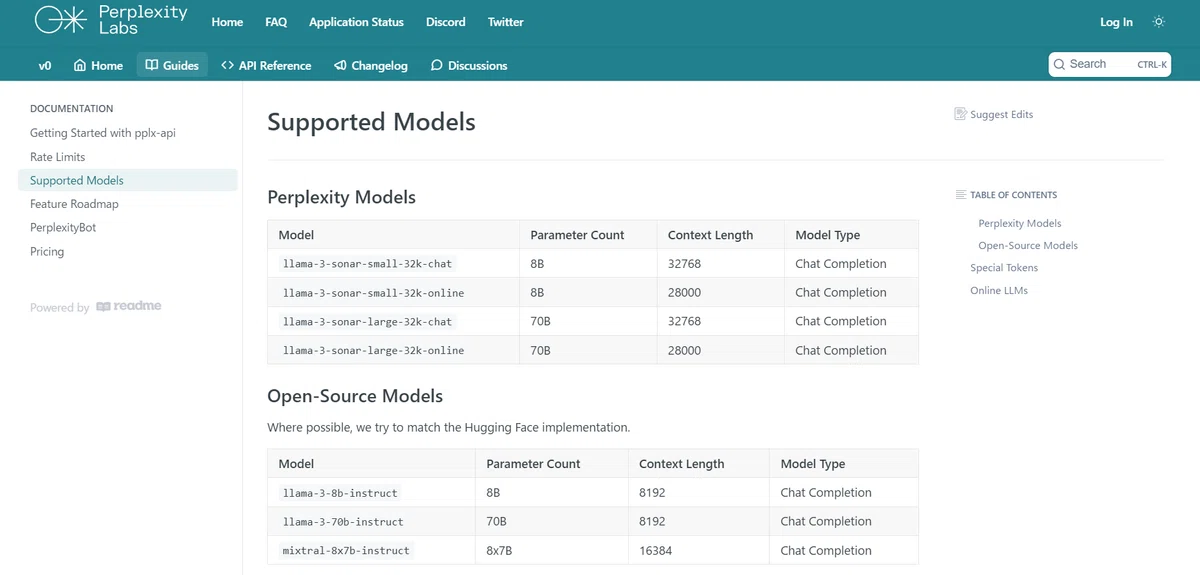
Task: Open the Application Status top link
Action: (x=356, y=22)
